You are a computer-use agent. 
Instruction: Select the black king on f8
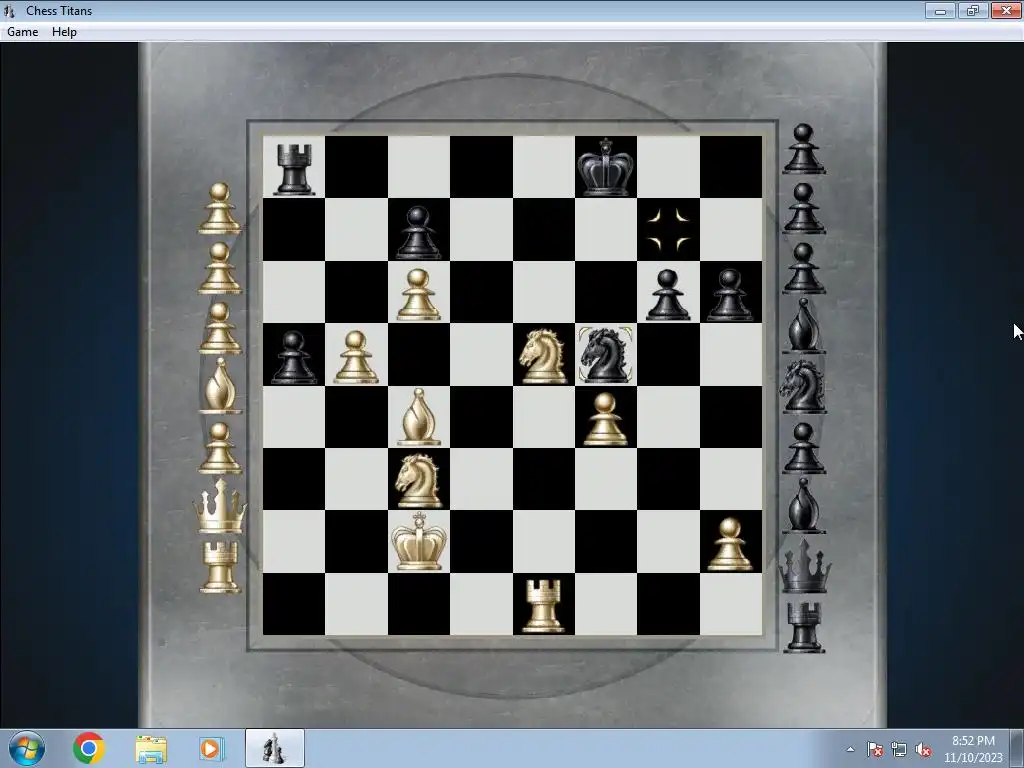coord(605,167)
